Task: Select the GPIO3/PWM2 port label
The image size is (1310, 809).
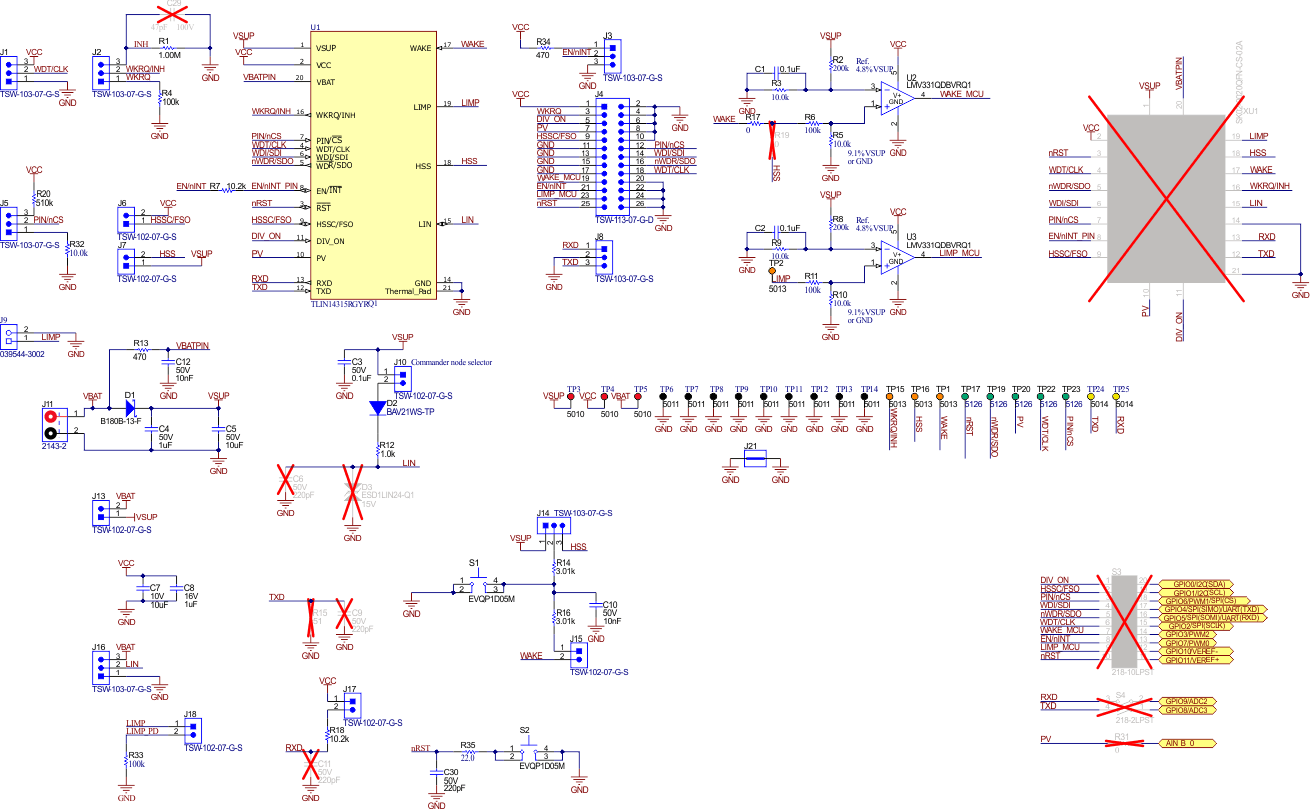Action: coord(1190,634)
